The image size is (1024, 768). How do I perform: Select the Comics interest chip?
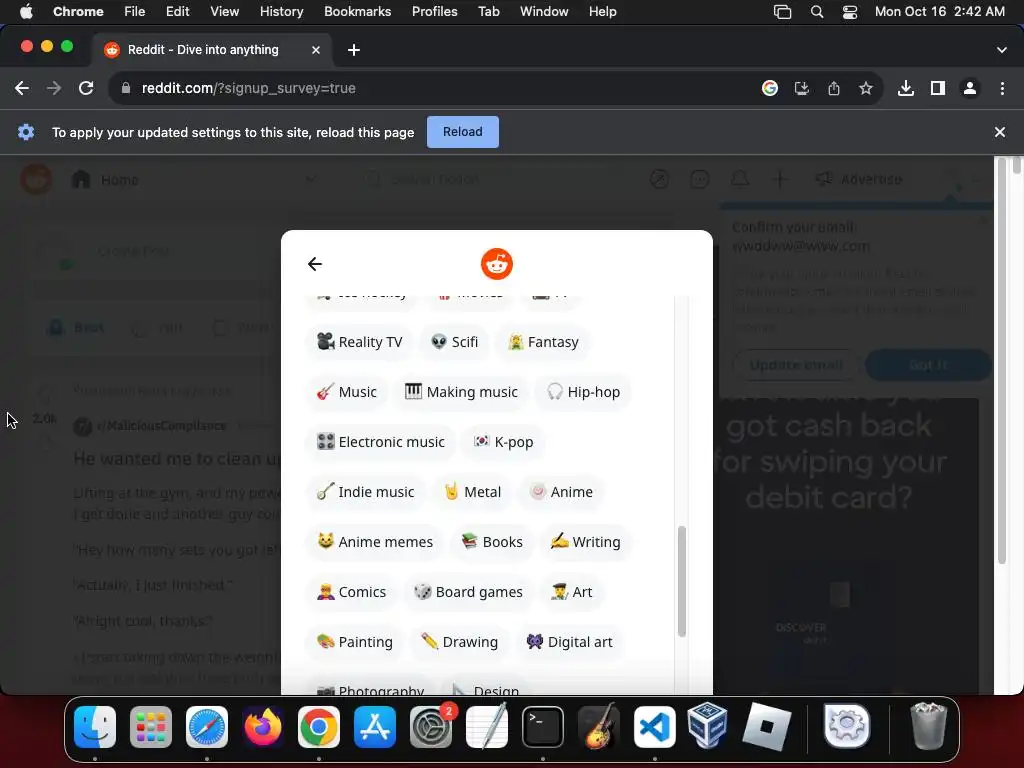click(351, 592)
